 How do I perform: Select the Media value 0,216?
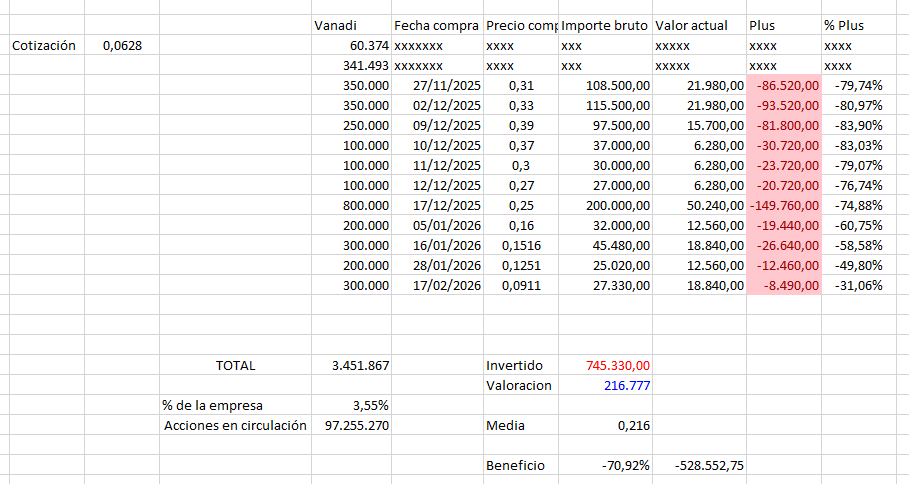point(605,425)
